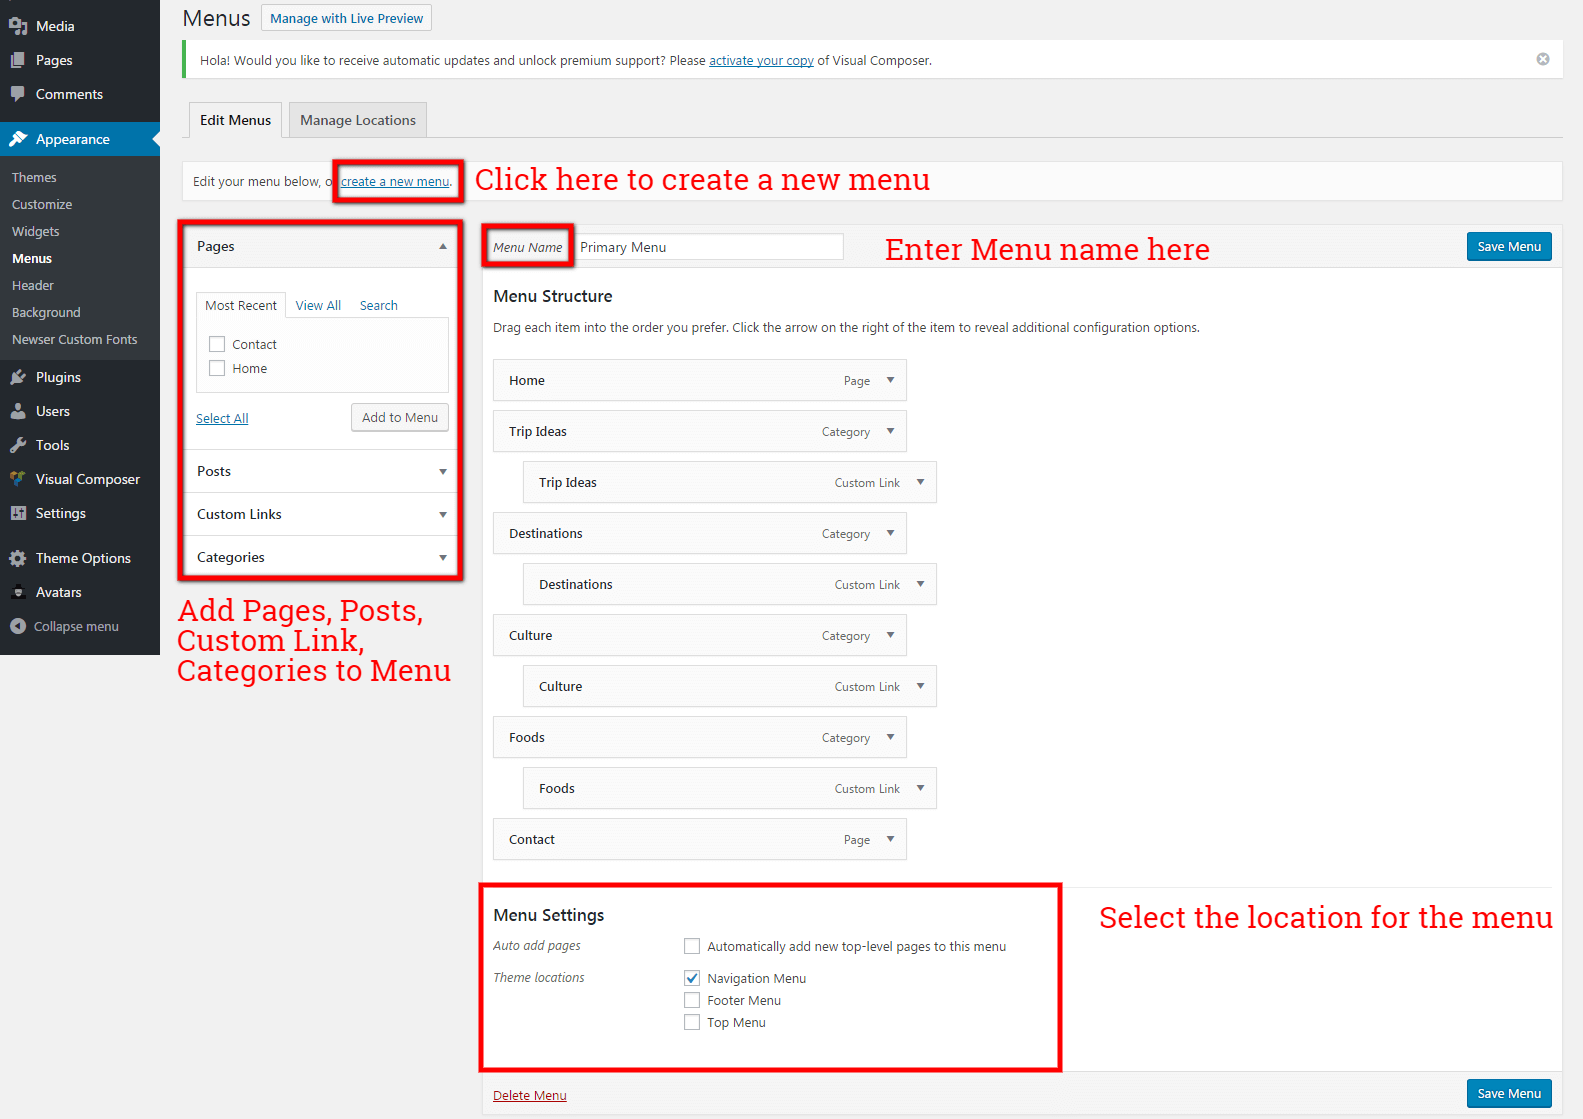Open Tools via its wrench icon

click(x=18, y=445)
